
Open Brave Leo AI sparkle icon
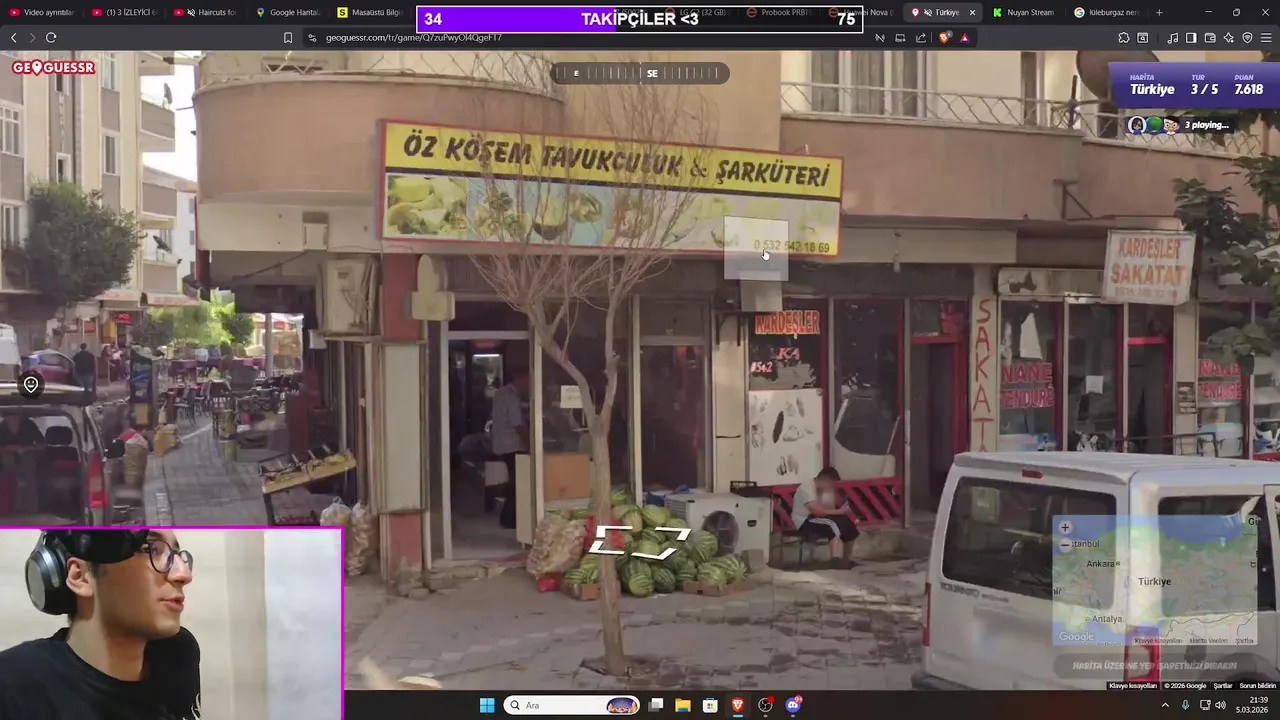[1229, 37]
